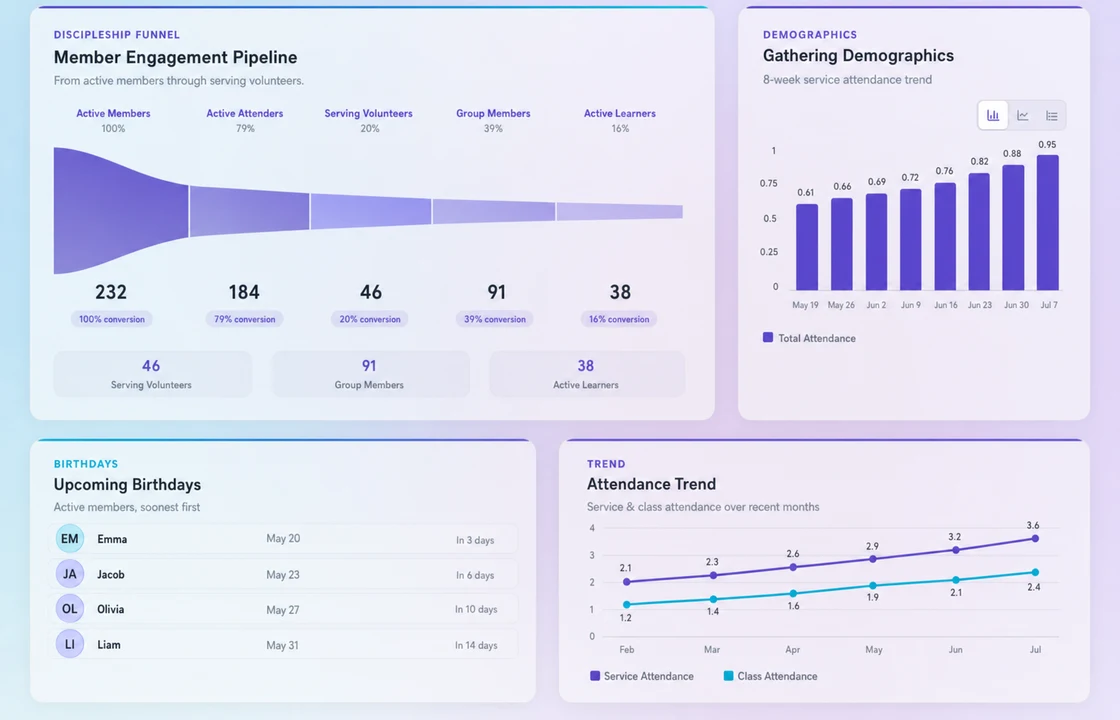
Task: Click the Jun Service Attendance point 3.2
Action: pos(956,550)
